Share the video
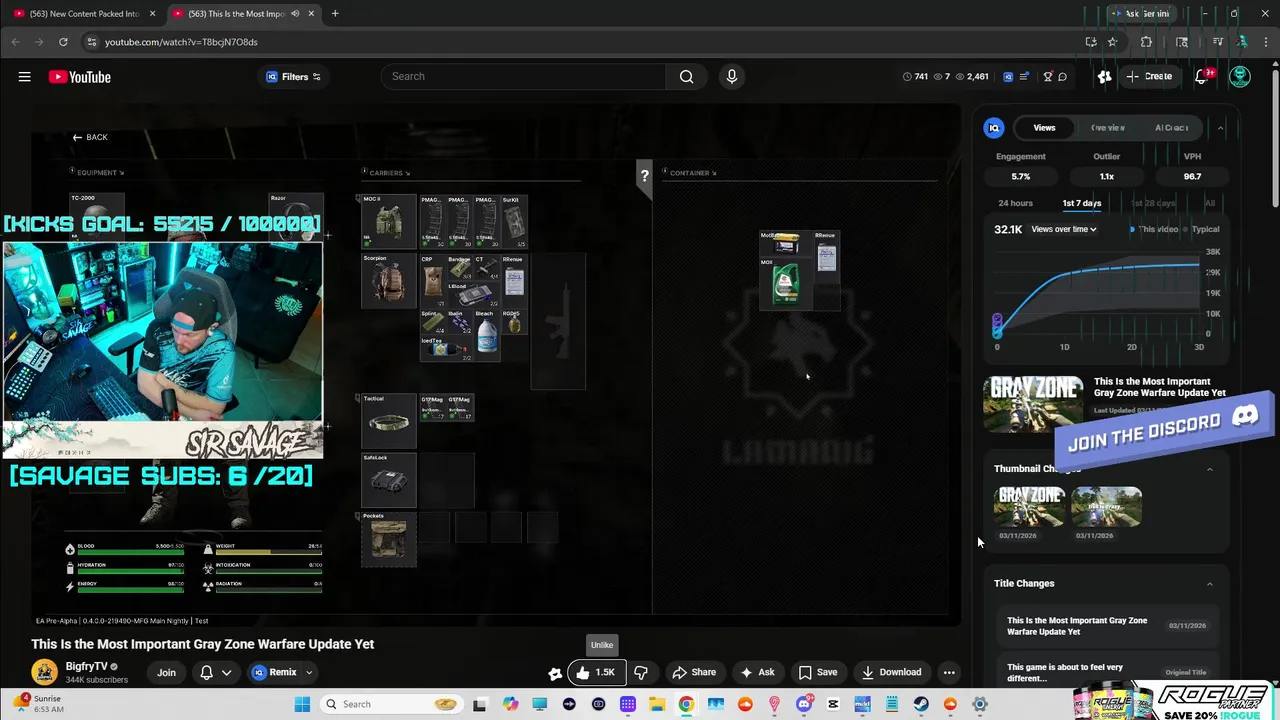1280x720 pixels. pyautogui.click(x=694, y=672)
